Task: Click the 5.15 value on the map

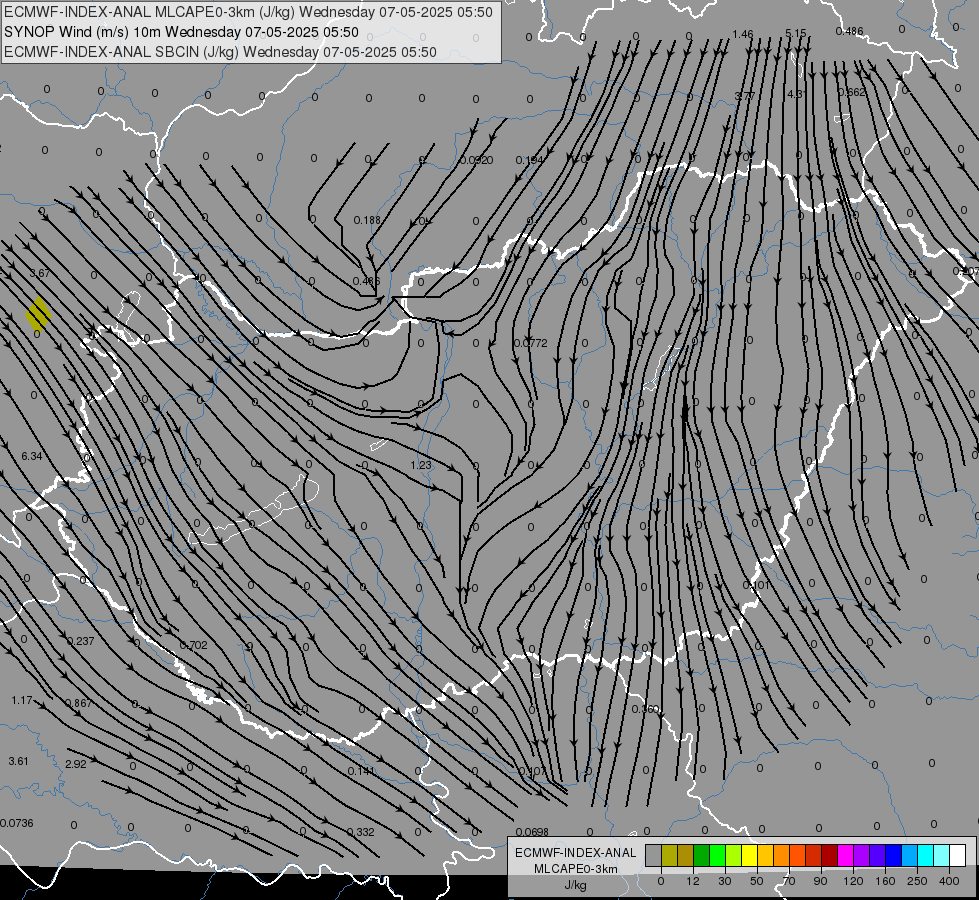Action: point(796,33)
